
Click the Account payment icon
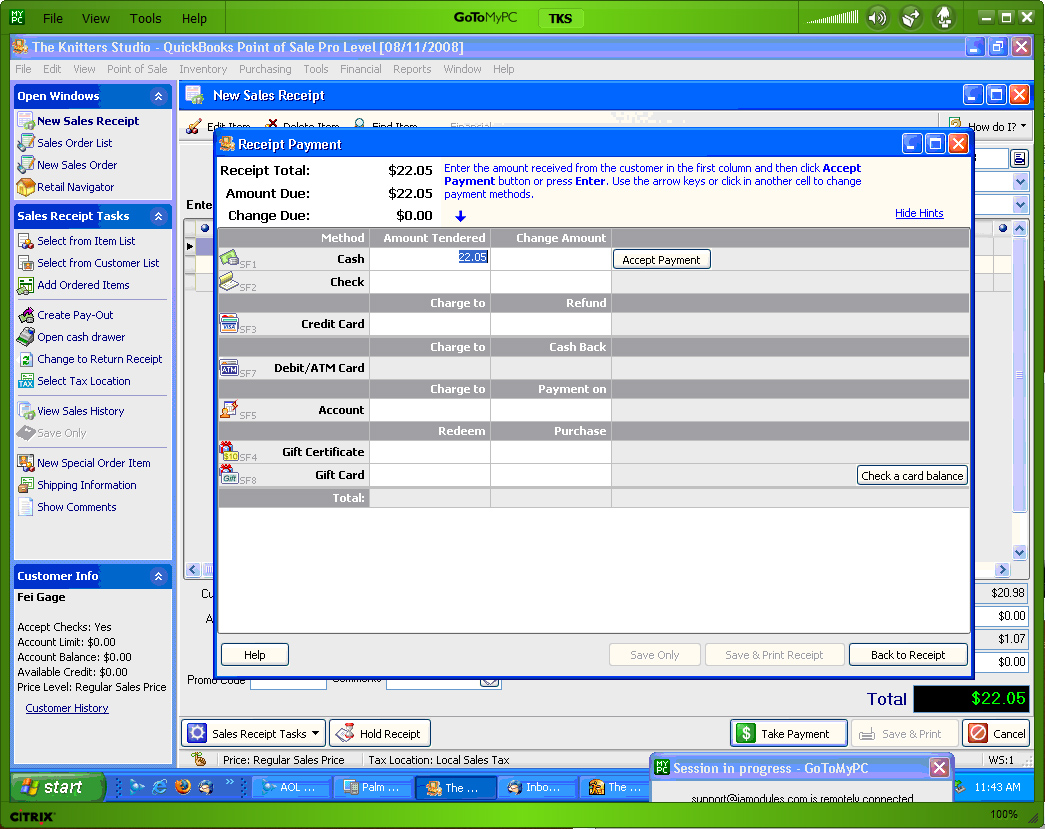[229, 409]
